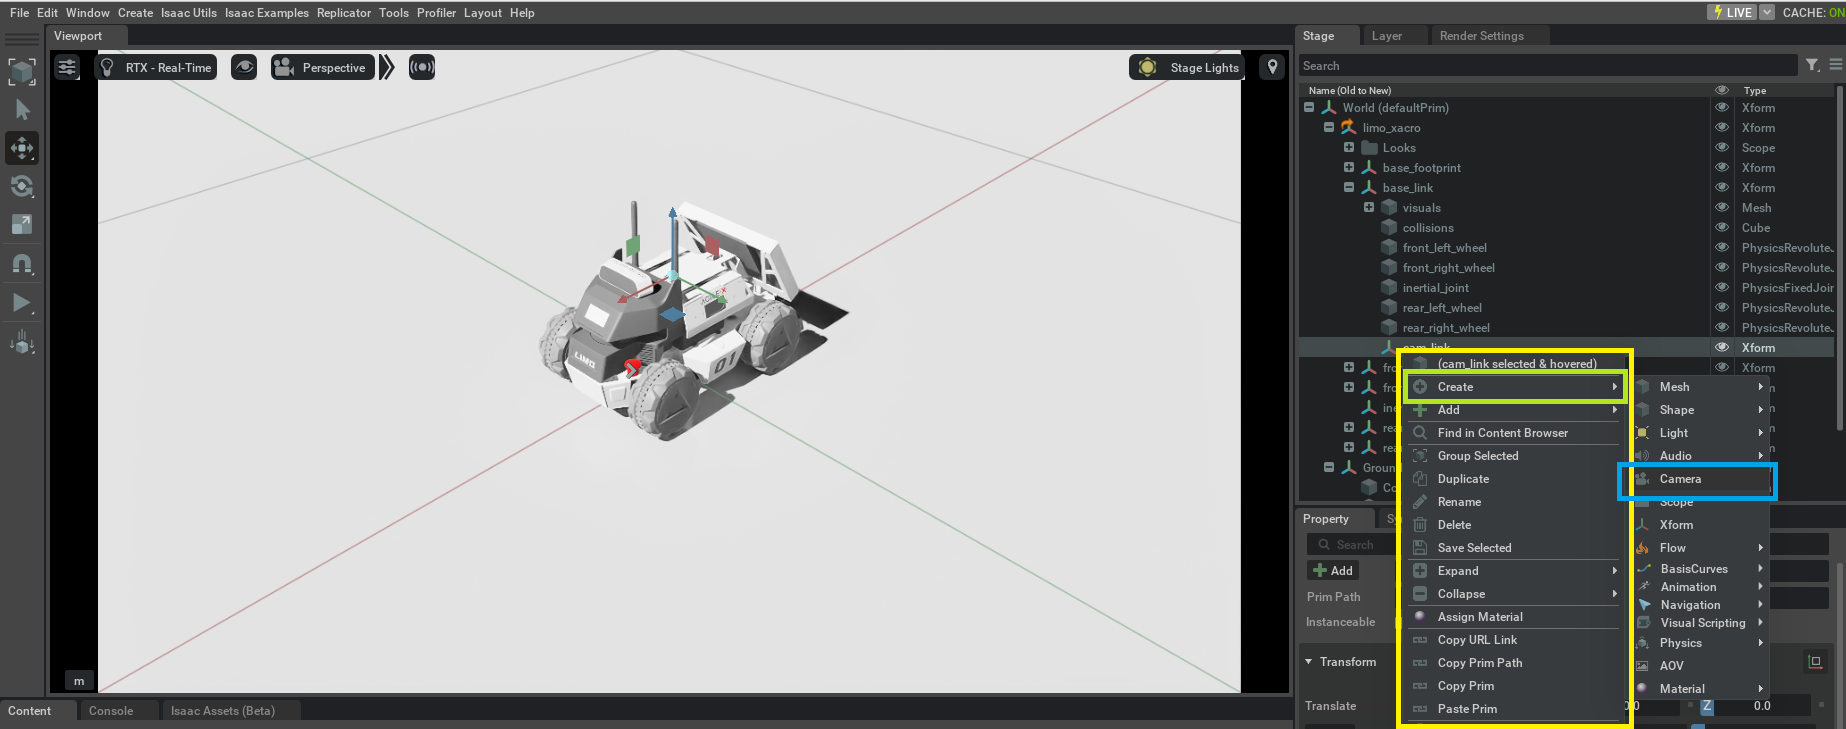Image resolution: width=1846 pixels, height=729 pixels.
Task: Switch to the Console tab
Action: (111, 711)
